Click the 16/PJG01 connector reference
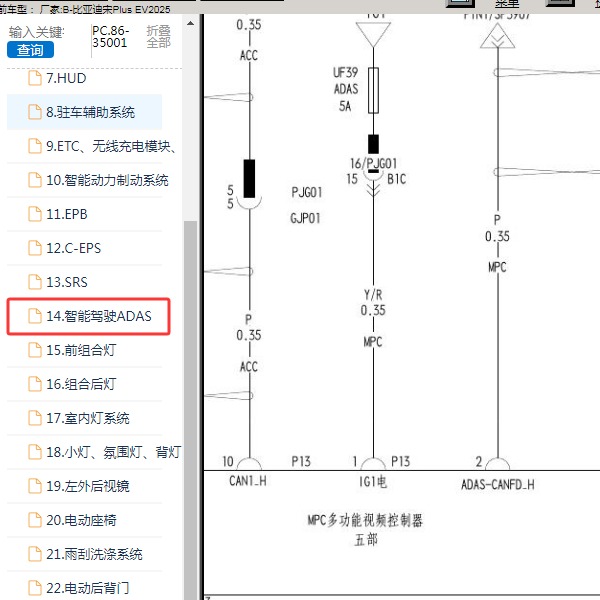 pyautogui.click(x=373, y=163)
